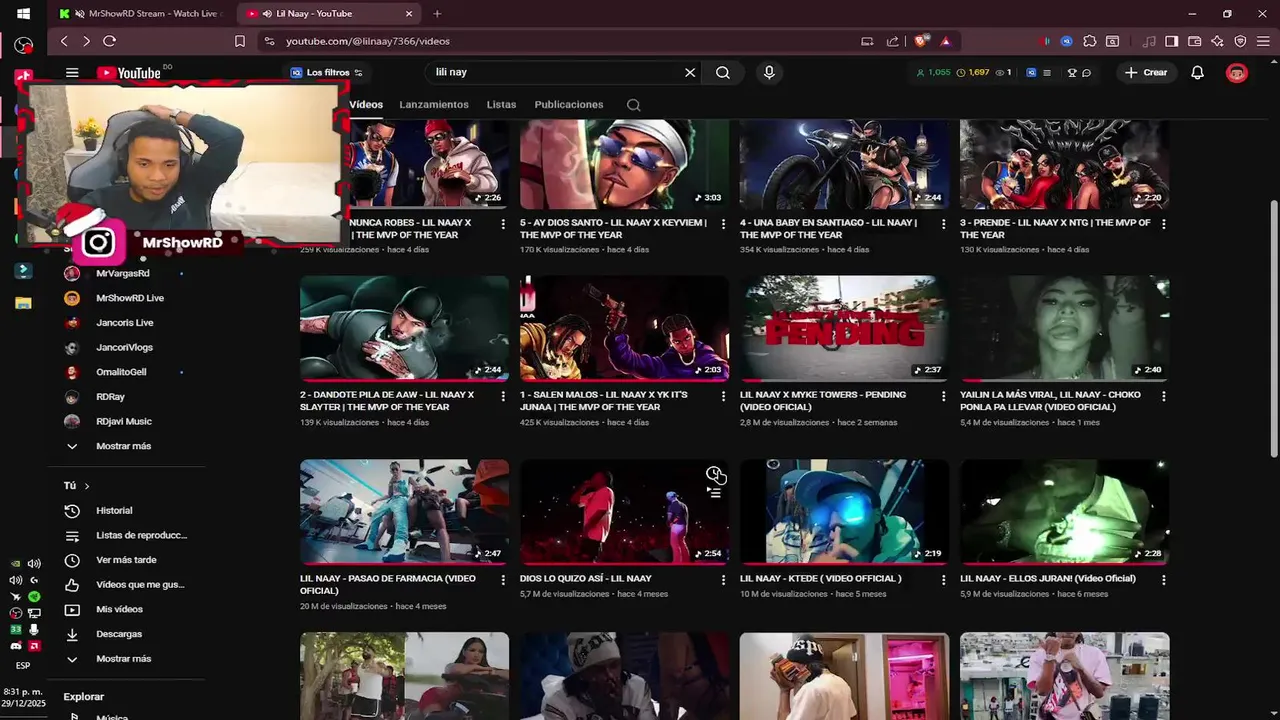Submit the search with magnifier button
1280x720 pixels.
point(723,72)
